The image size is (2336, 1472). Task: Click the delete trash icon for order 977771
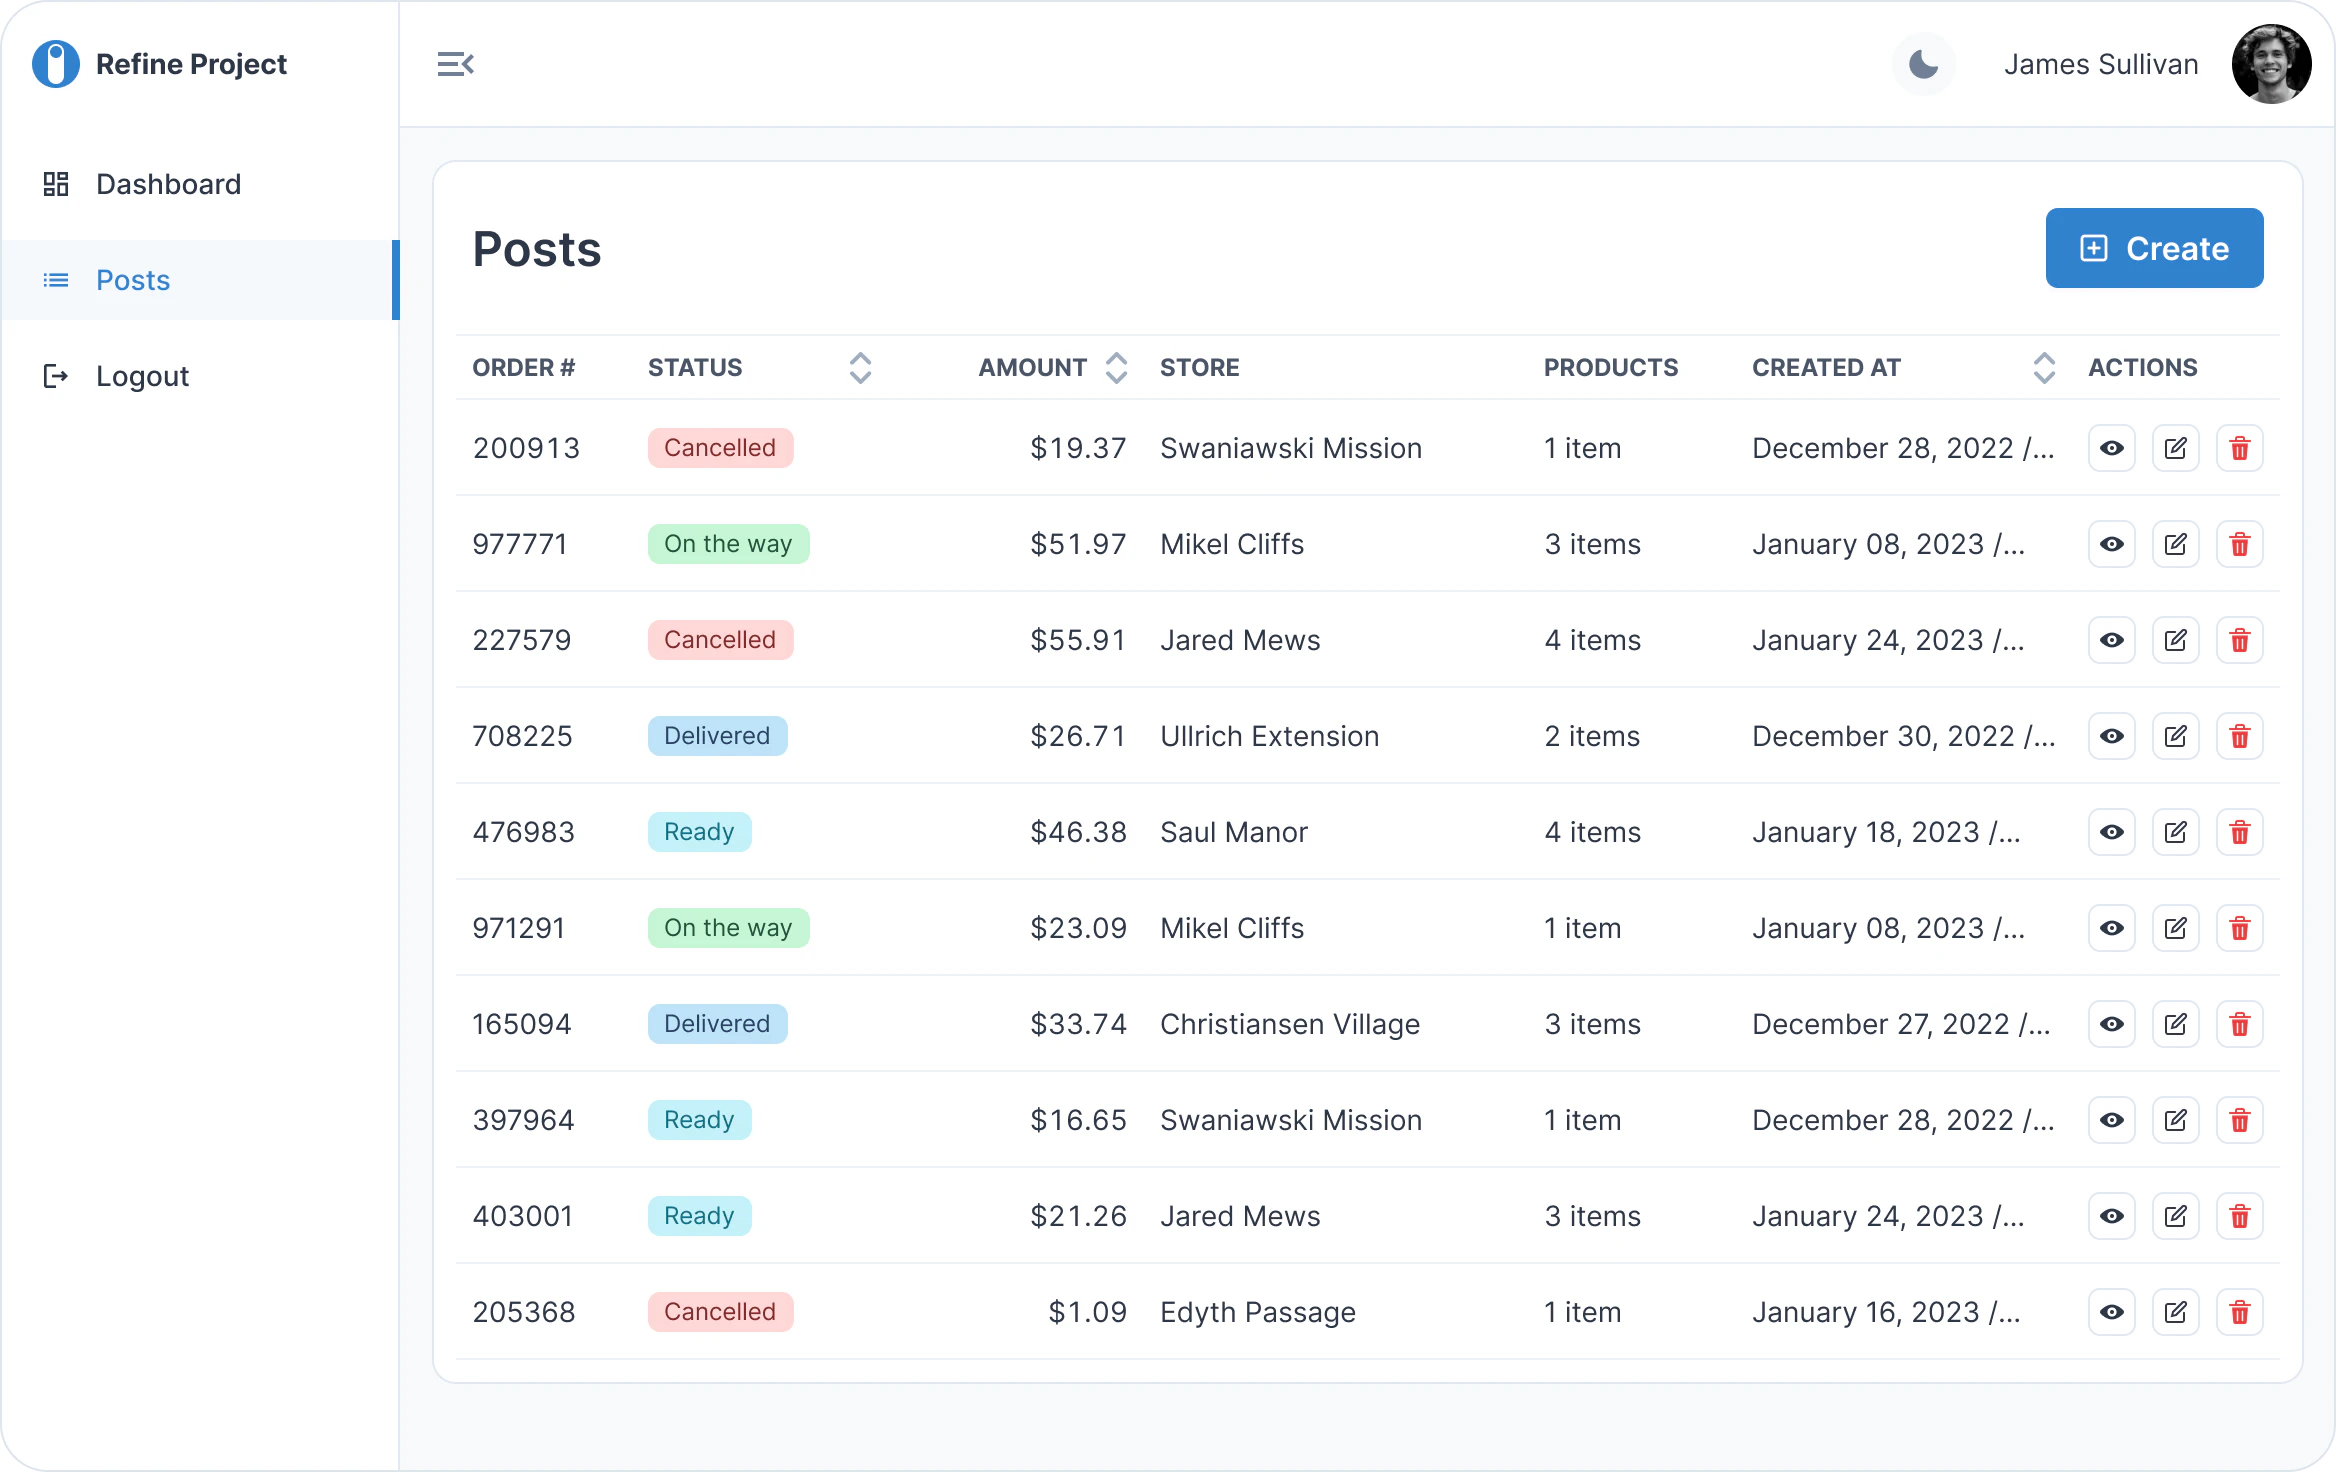coord(2240,544)
